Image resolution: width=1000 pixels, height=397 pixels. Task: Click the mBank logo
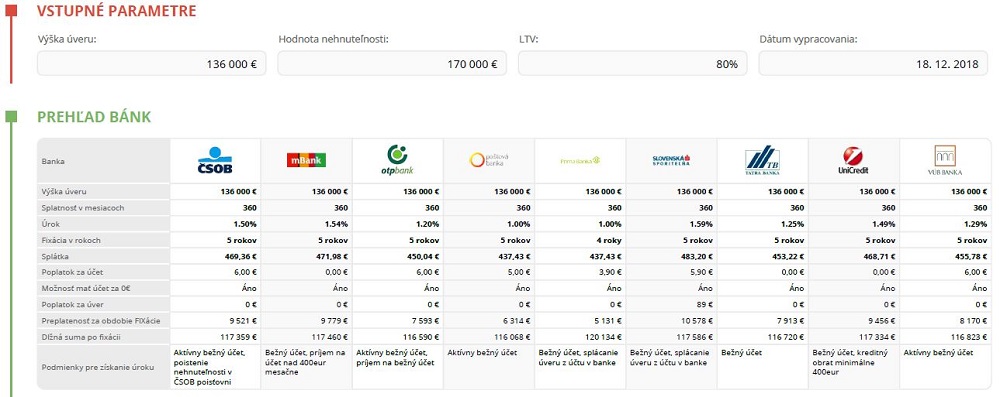pos(306,160)
